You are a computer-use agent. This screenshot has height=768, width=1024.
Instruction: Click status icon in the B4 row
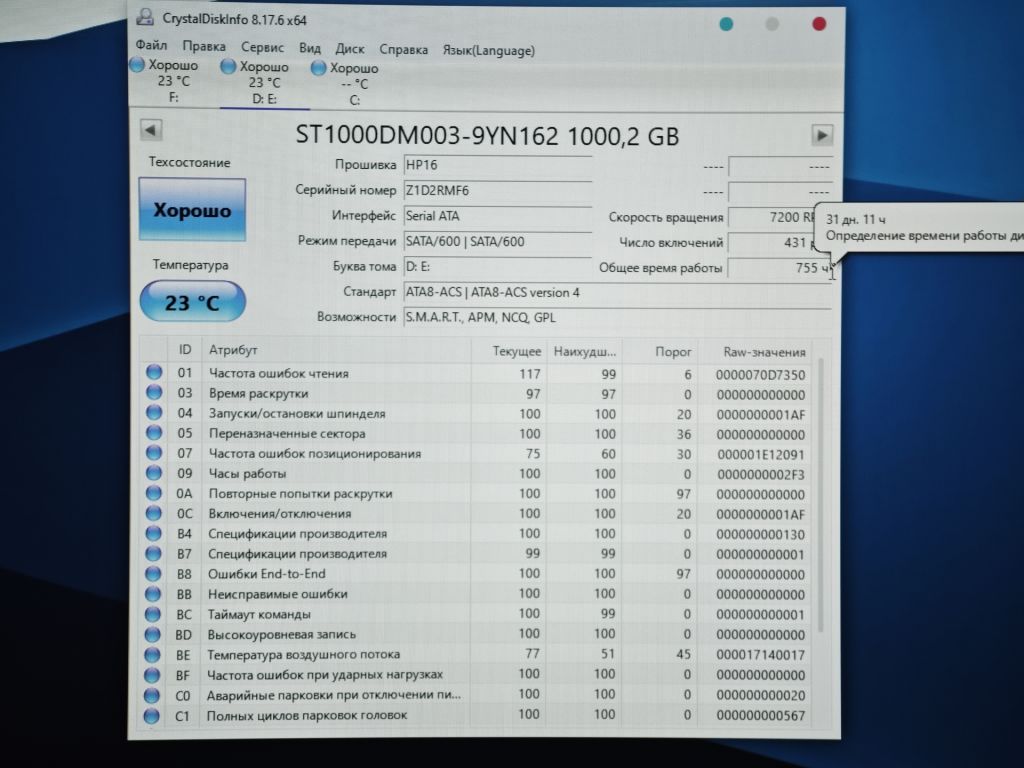153,534
